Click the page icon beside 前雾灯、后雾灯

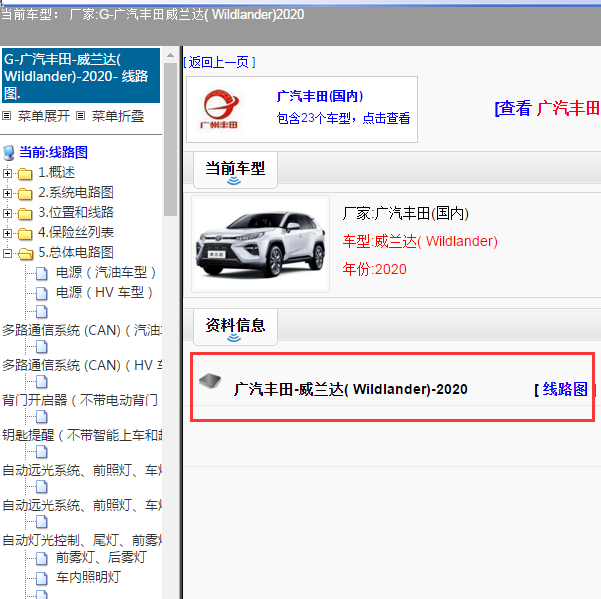(x=42, y=558)
